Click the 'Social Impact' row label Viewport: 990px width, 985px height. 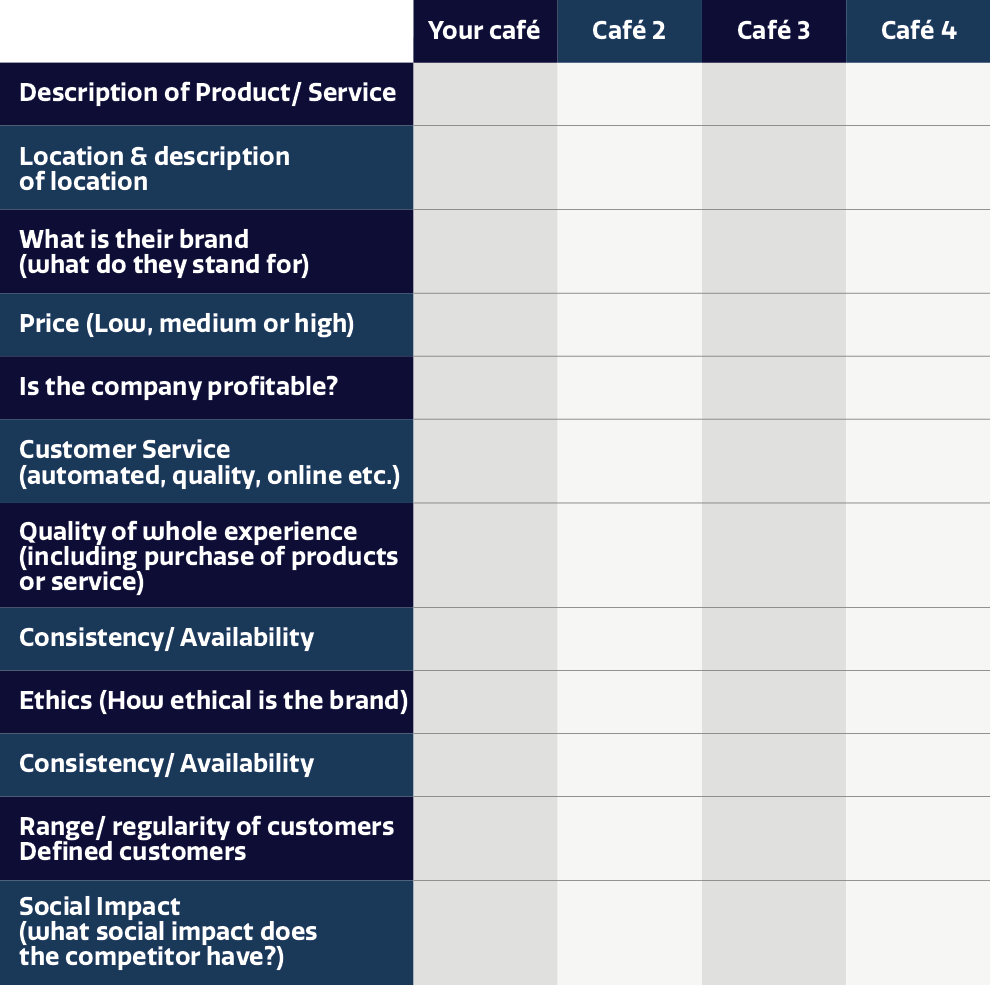(206, 933)
